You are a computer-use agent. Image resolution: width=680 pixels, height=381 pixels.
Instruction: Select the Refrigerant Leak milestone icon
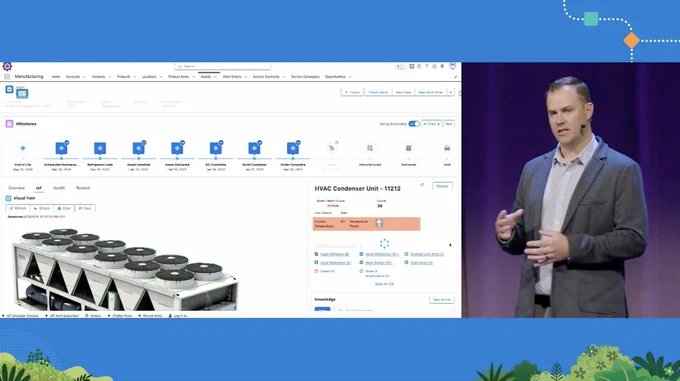(x=100, y=148)
